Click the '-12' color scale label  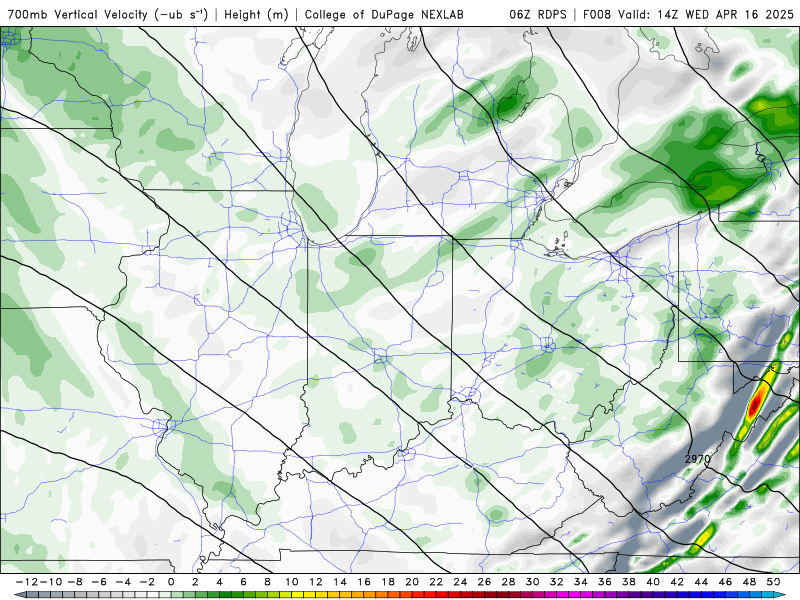pos(26,582)
